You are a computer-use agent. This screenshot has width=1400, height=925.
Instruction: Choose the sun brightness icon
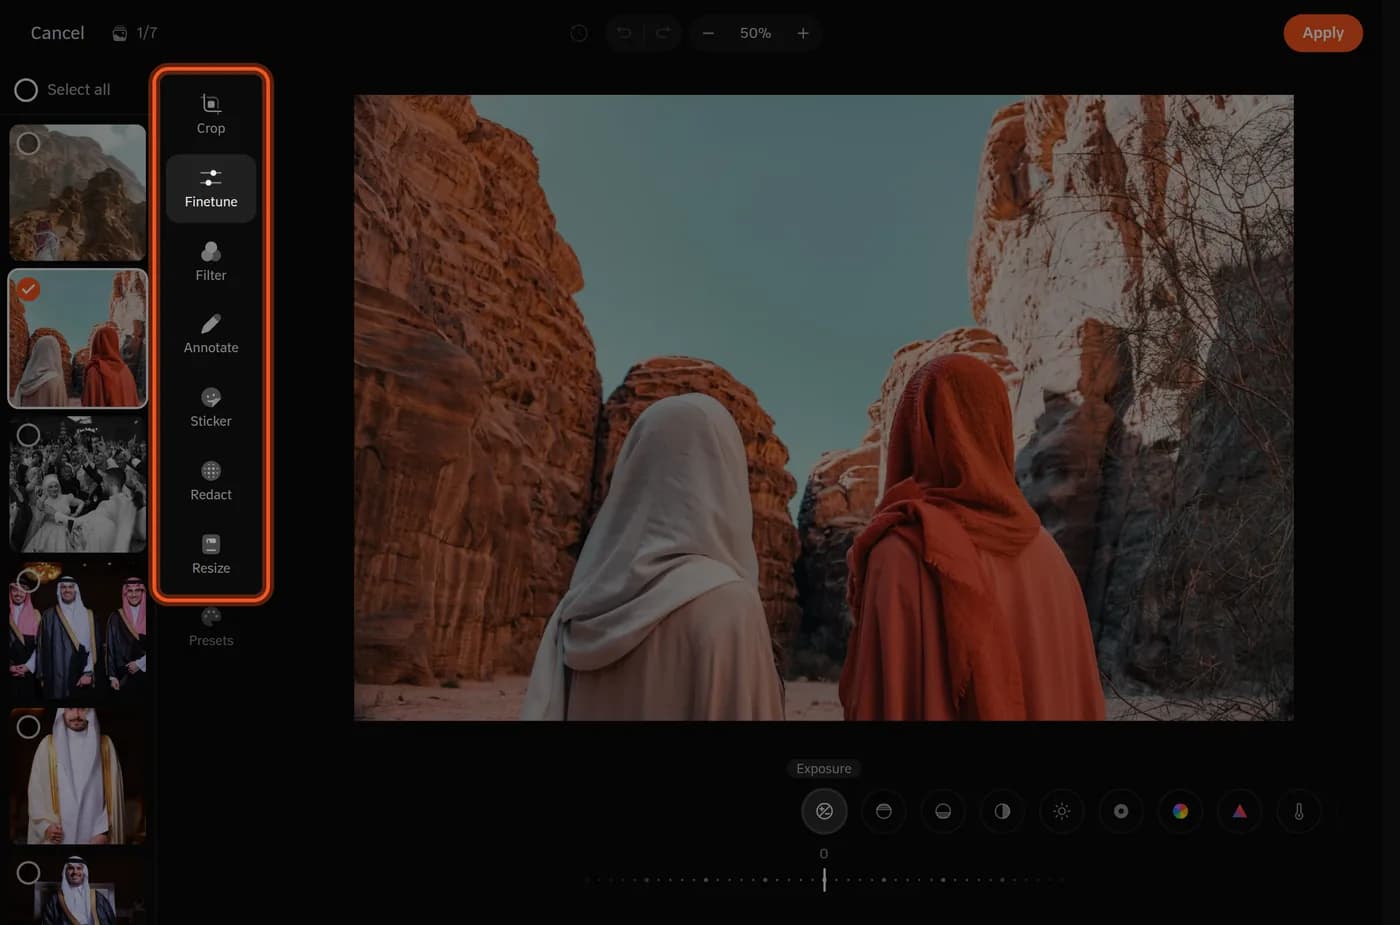[x=1062, y=811]
